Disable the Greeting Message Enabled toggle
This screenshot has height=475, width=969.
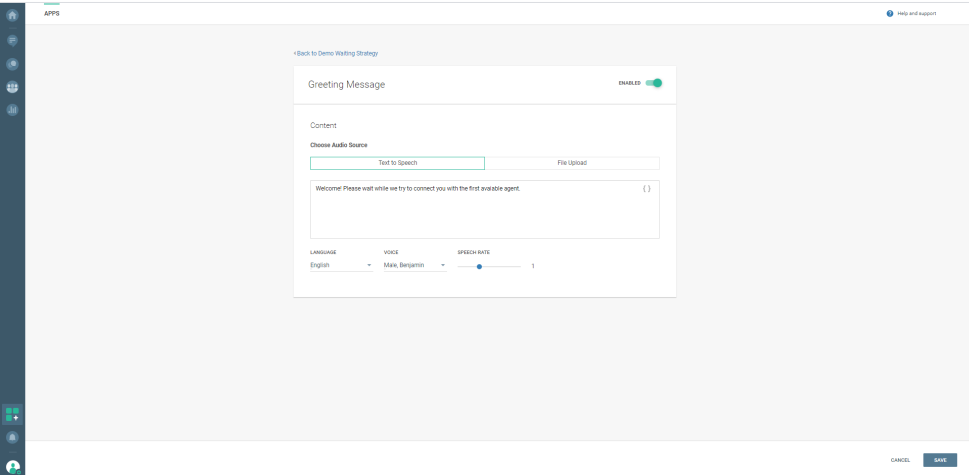tap(654, 83)
